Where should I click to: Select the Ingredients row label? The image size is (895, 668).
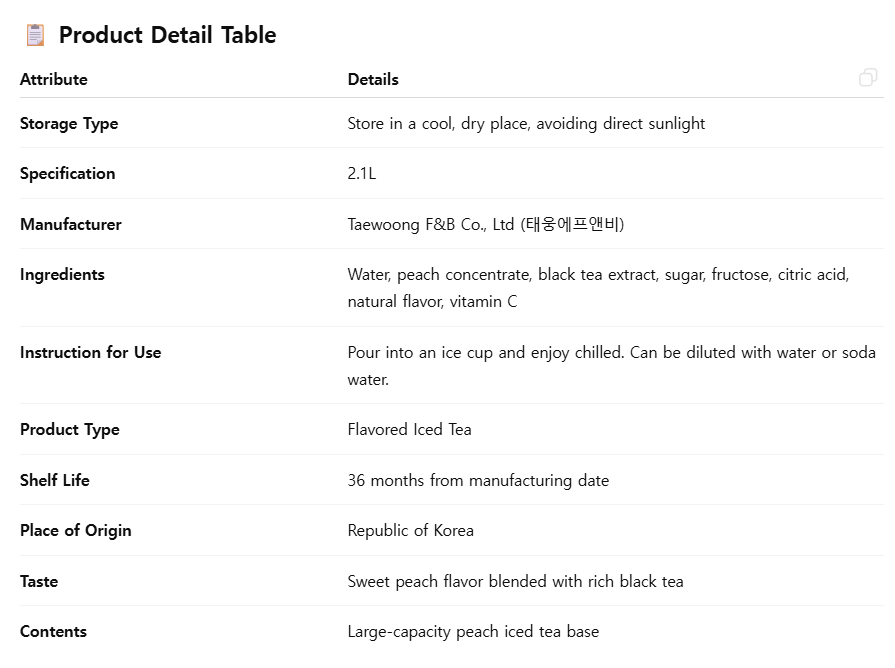coord(62,274)
